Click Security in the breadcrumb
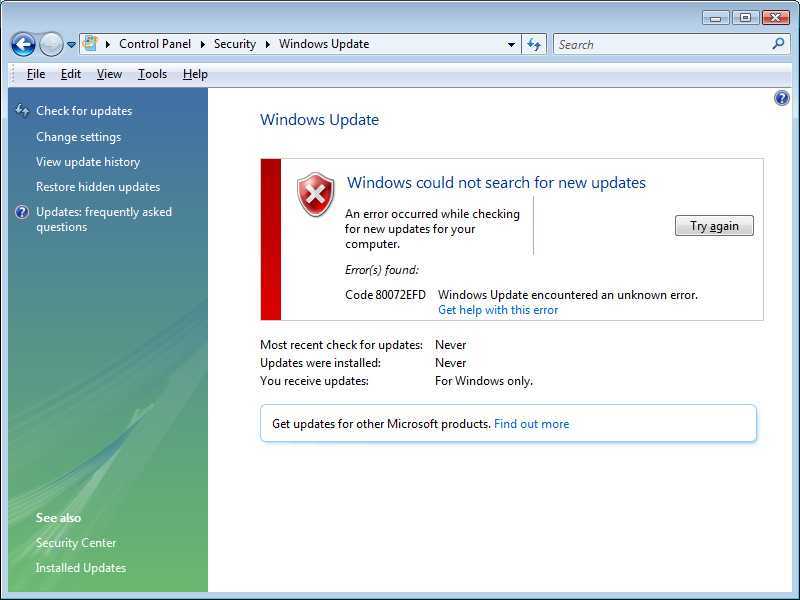Screen dimensions: 800x600 pos(235,44)
